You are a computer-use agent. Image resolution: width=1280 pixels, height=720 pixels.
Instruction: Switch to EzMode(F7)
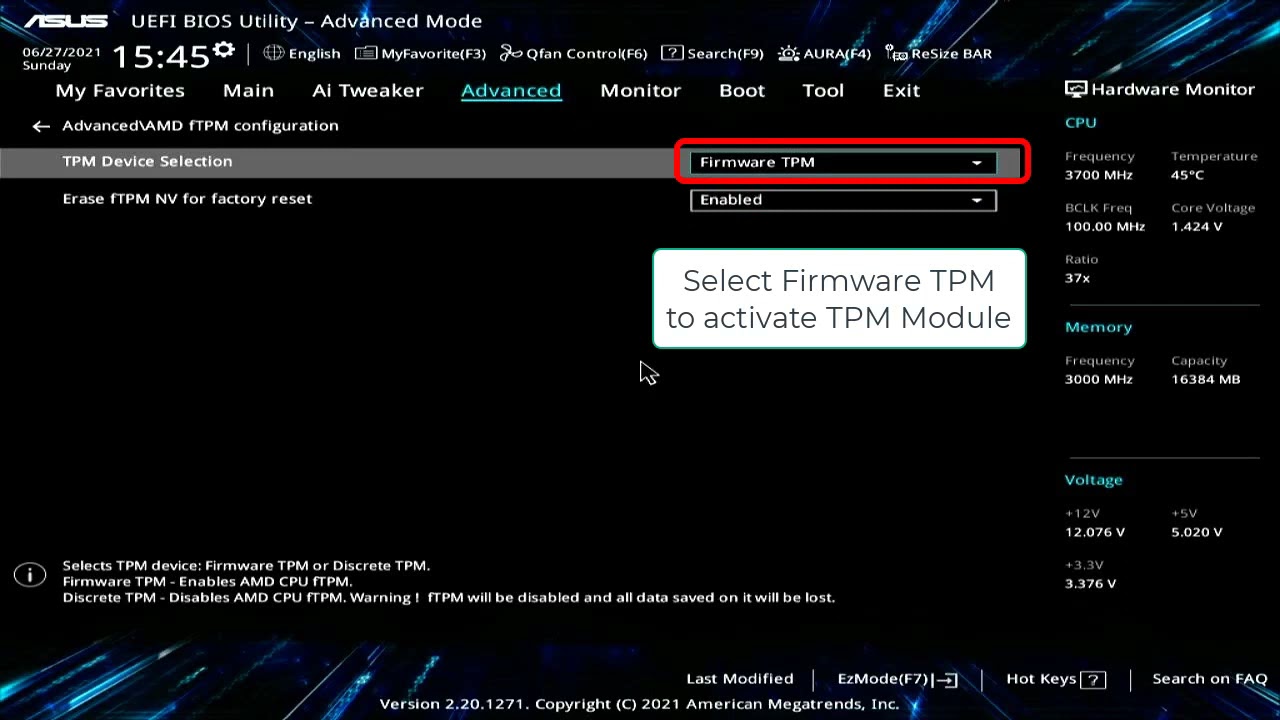[898, 679]
